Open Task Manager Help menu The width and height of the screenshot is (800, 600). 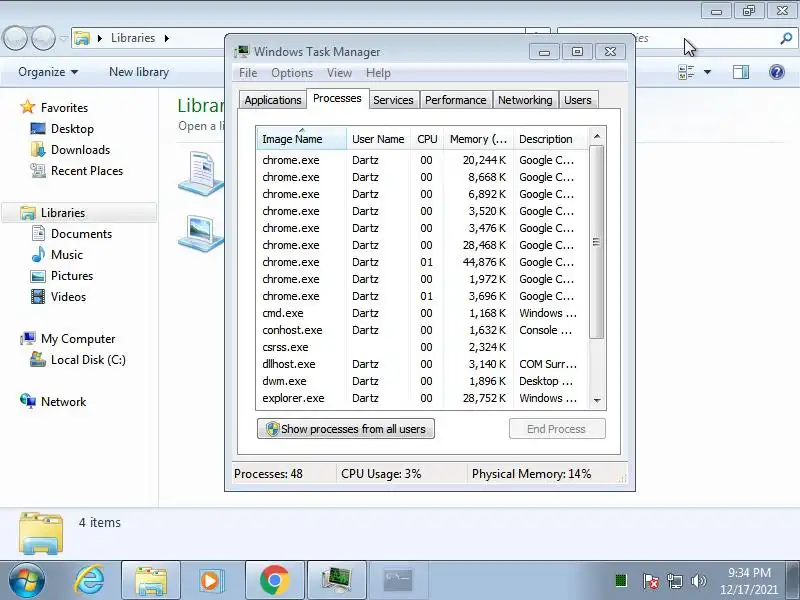coord(378,73)
